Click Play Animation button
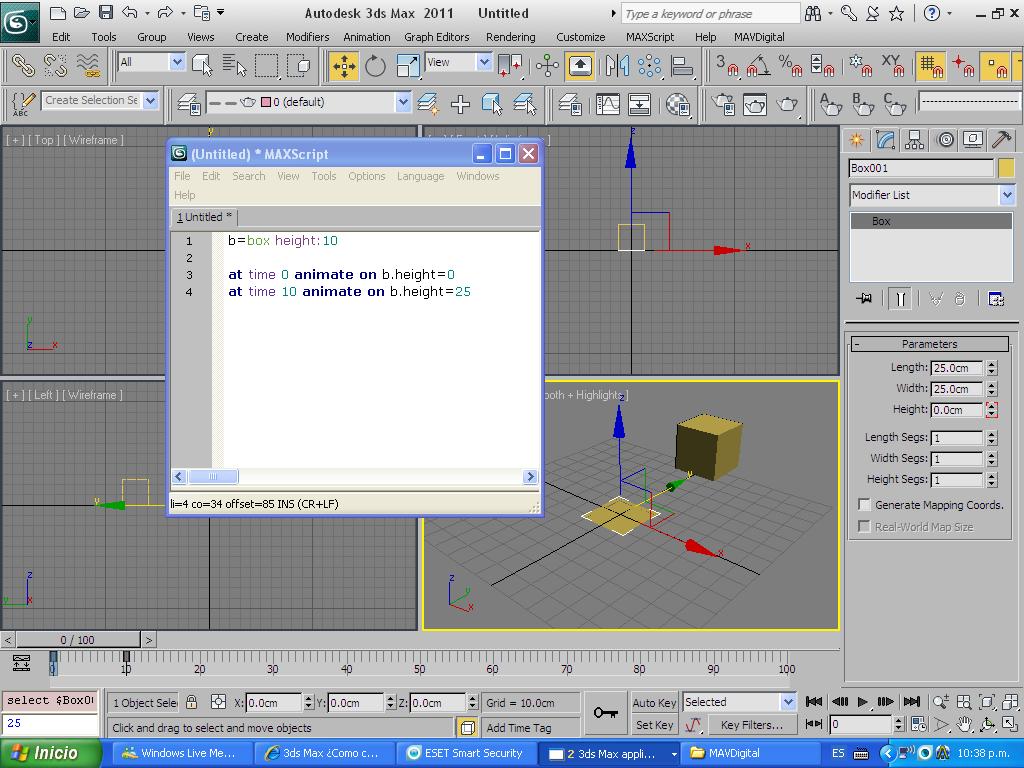Screen dimensions: 1024x768 tap(863, 702)
